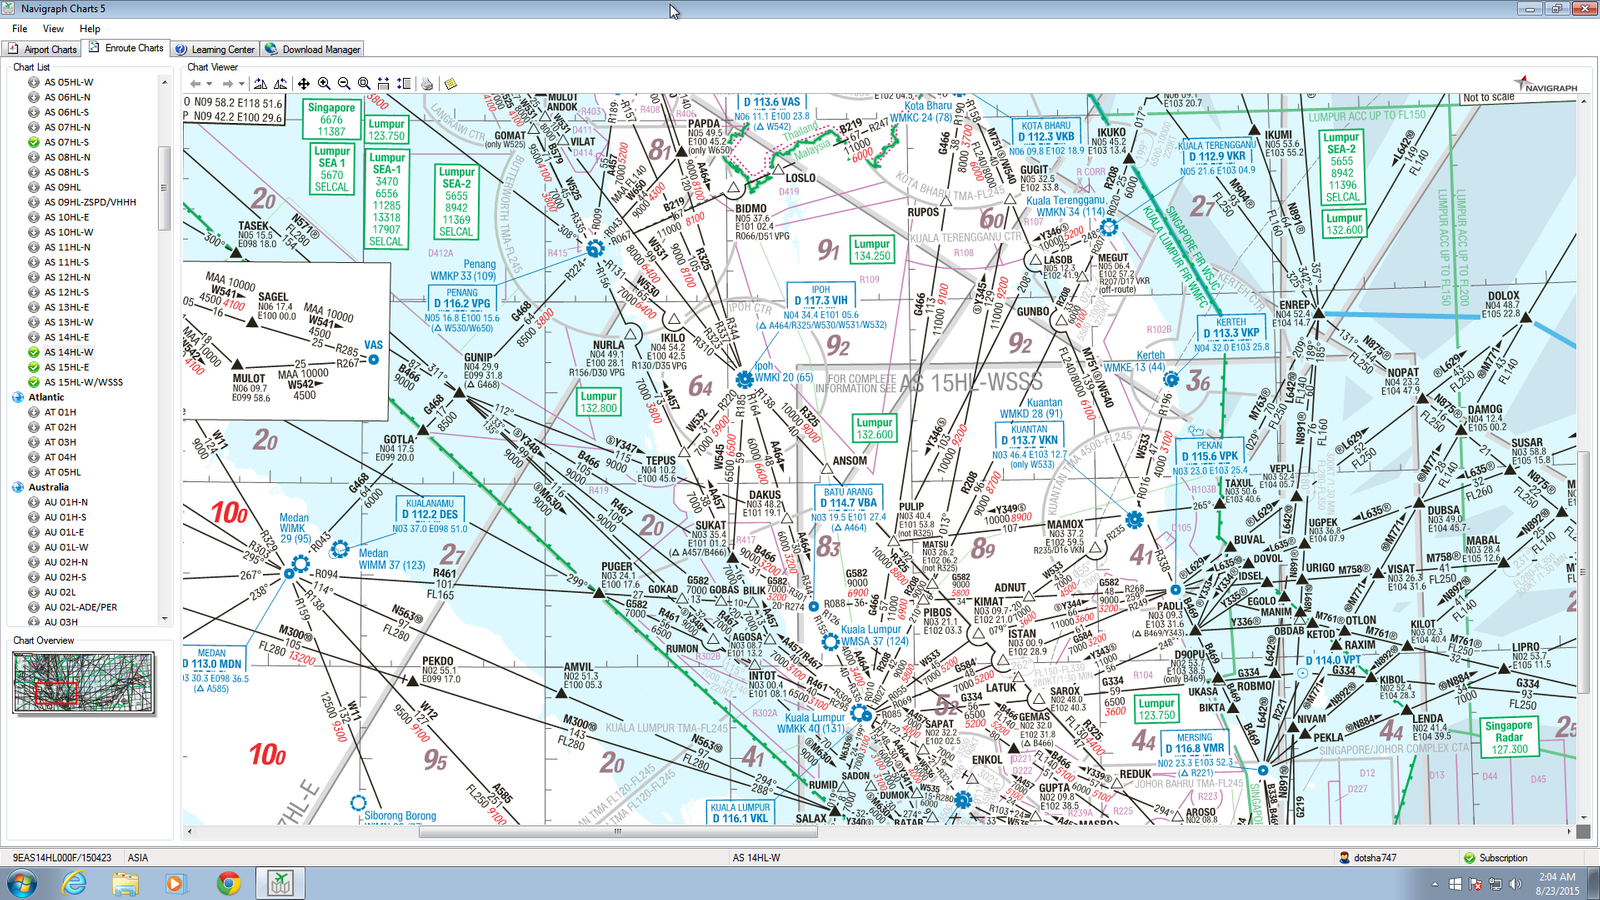Select the AS 15HL-E chart
Image resolution: width=1600 pixels, height=900 pixels.
[x=66, y=367]
